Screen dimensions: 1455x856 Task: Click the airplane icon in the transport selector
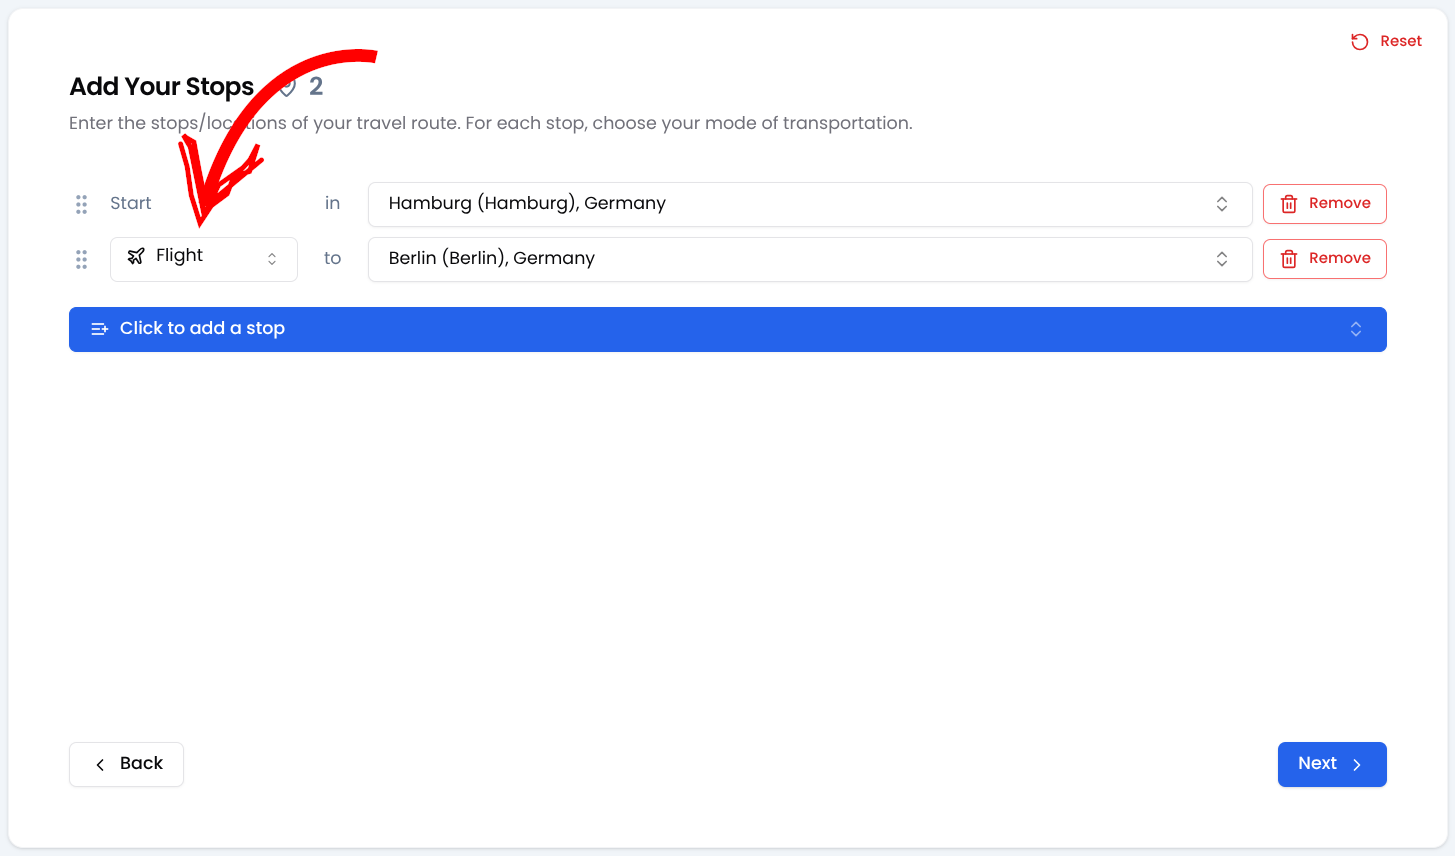(136, 256)
